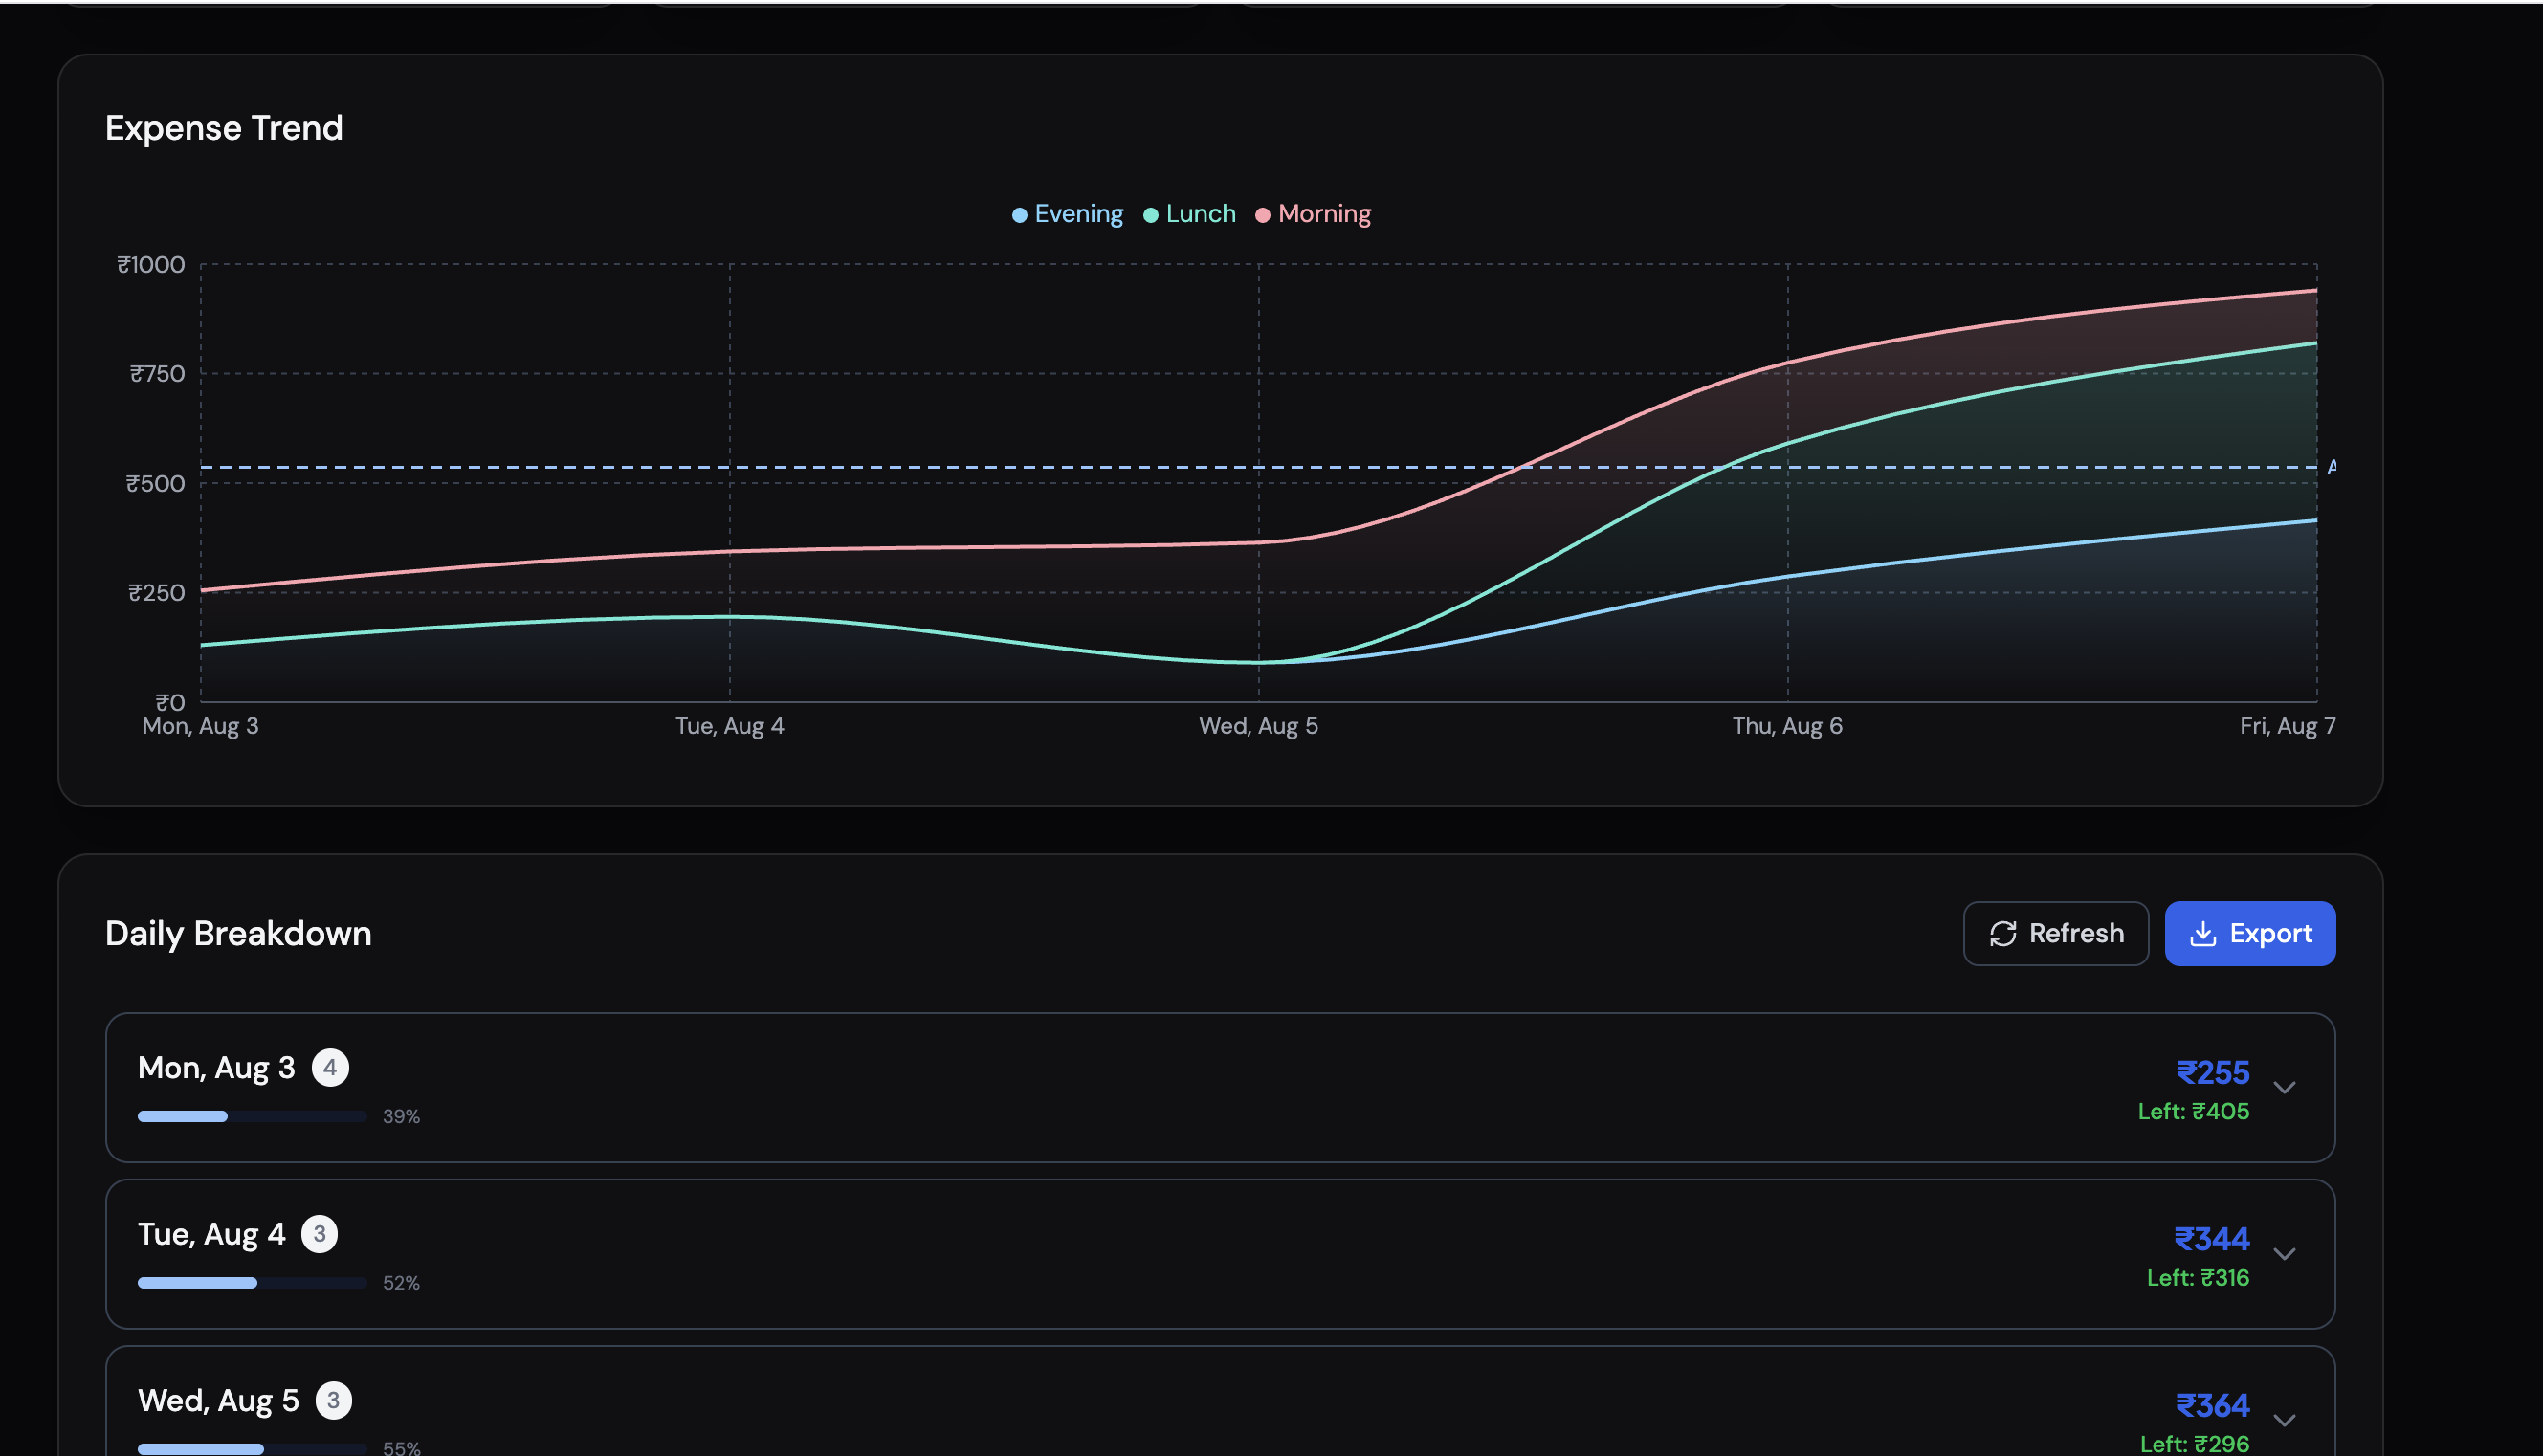Click the Export button
Image resolution: width=2543 pixels, height=1456 pixels.
[x=2249, y=933]
